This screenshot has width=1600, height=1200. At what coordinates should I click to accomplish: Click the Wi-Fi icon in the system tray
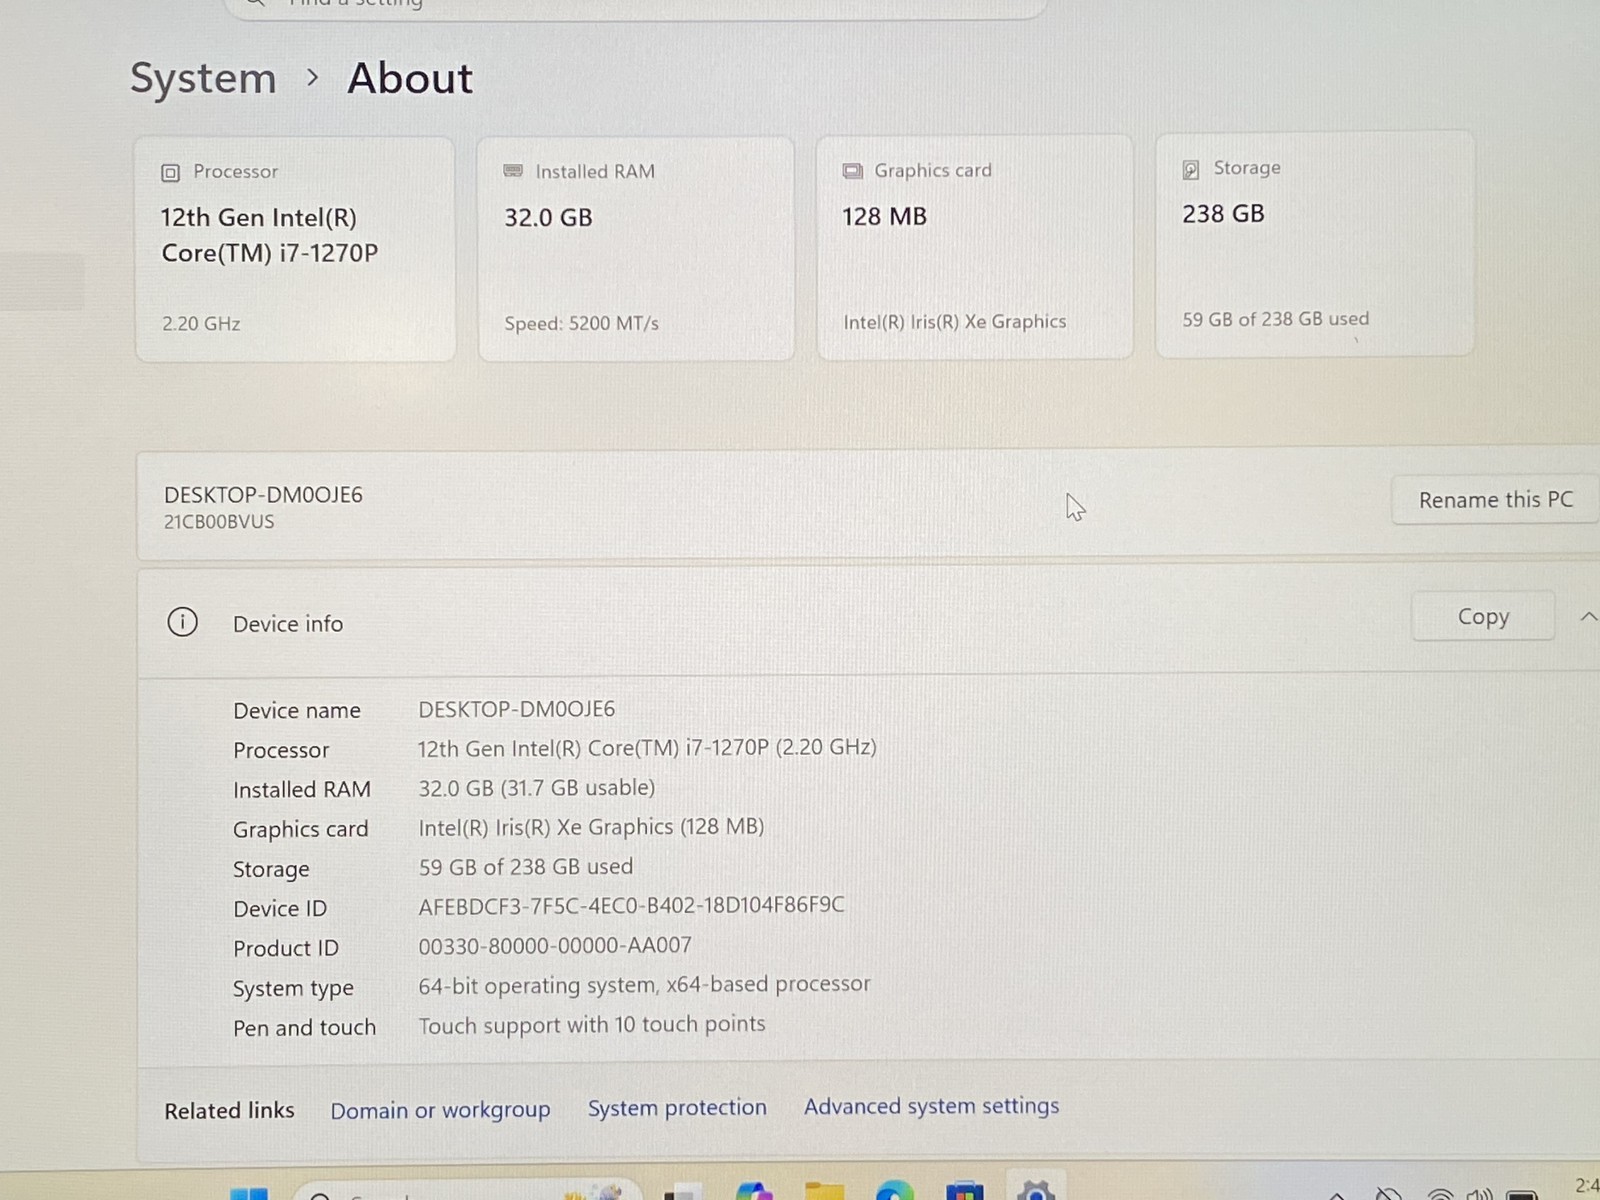(1439, 1194)
